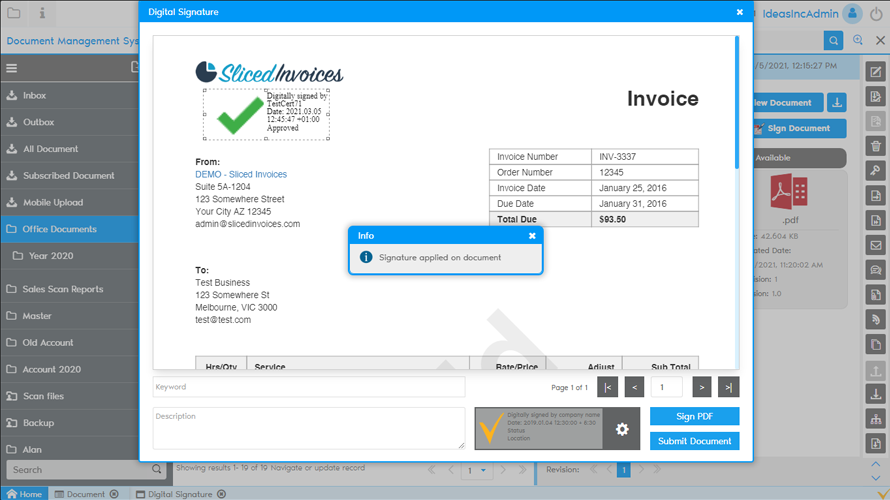This screenshot has height=500, width=890.
Task: Open the Account 2020 folder
Action: [69, 369]
